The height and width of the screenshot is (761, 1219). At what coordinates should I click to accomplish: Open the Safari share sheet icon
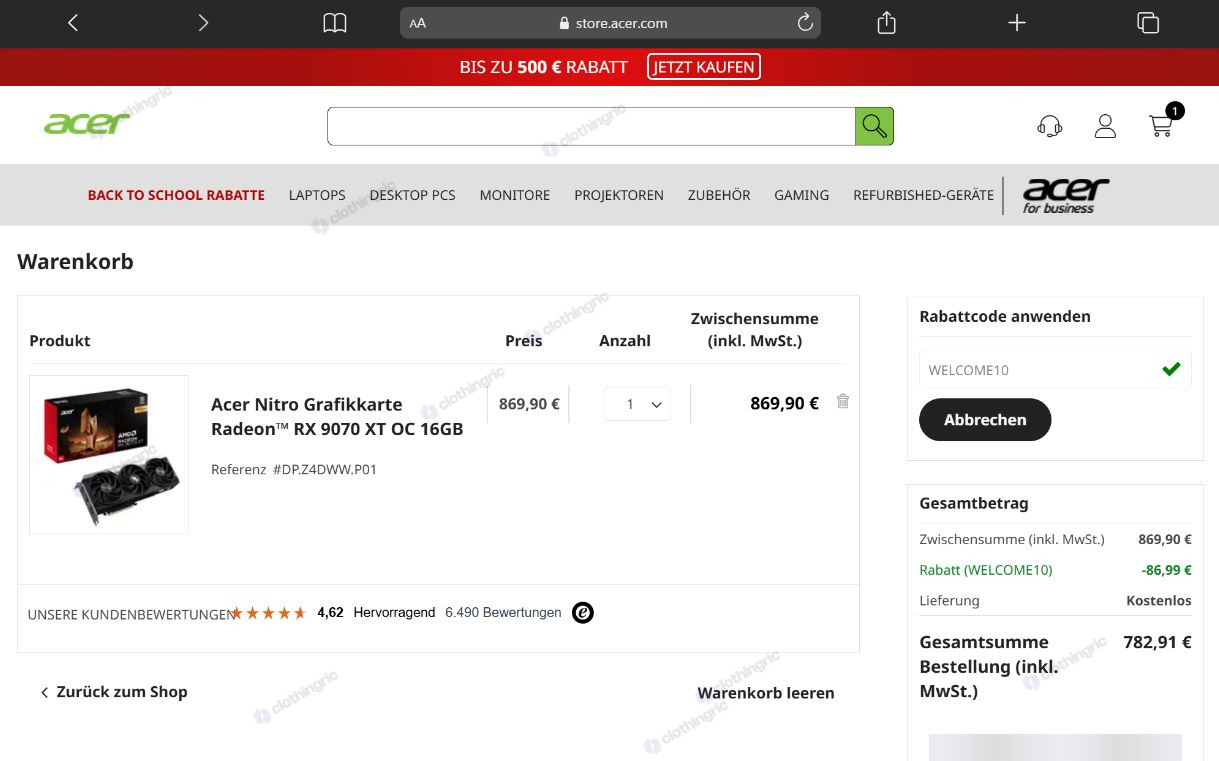886,22
